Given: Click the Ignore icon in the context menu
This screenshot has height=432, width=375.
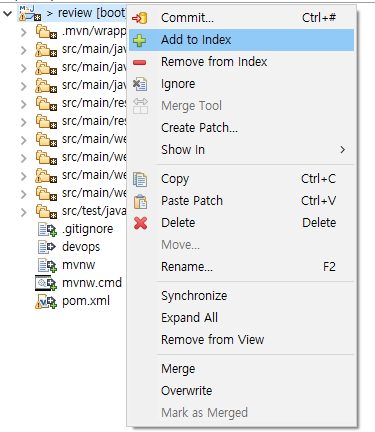Looking at the screenshot, I should 140,84.
